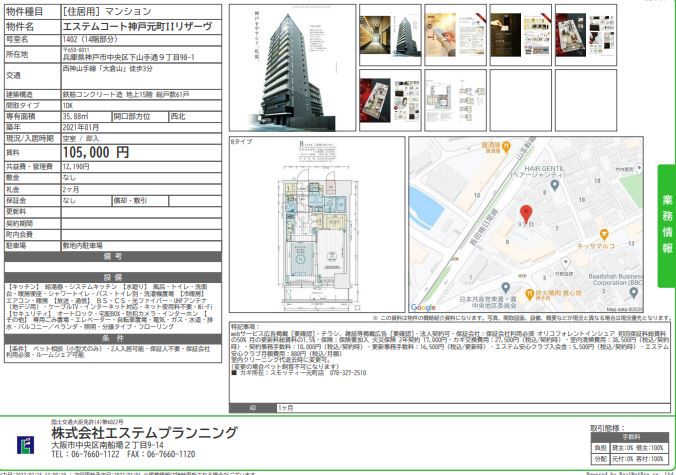Click the building structure text 鉄筋コンクリート造
Screen dimensions: 676x475
[93, 94]
